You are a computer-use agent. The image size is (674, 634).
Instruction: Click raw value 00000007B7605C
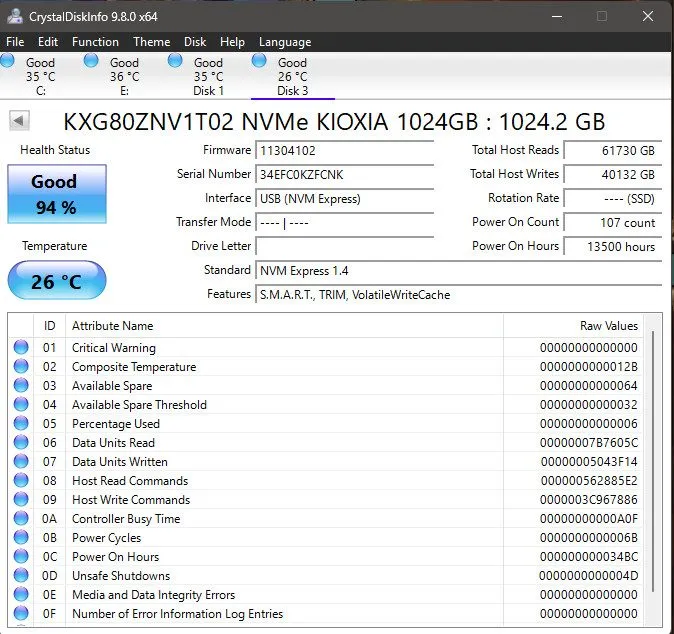click(x=589, y=442)
